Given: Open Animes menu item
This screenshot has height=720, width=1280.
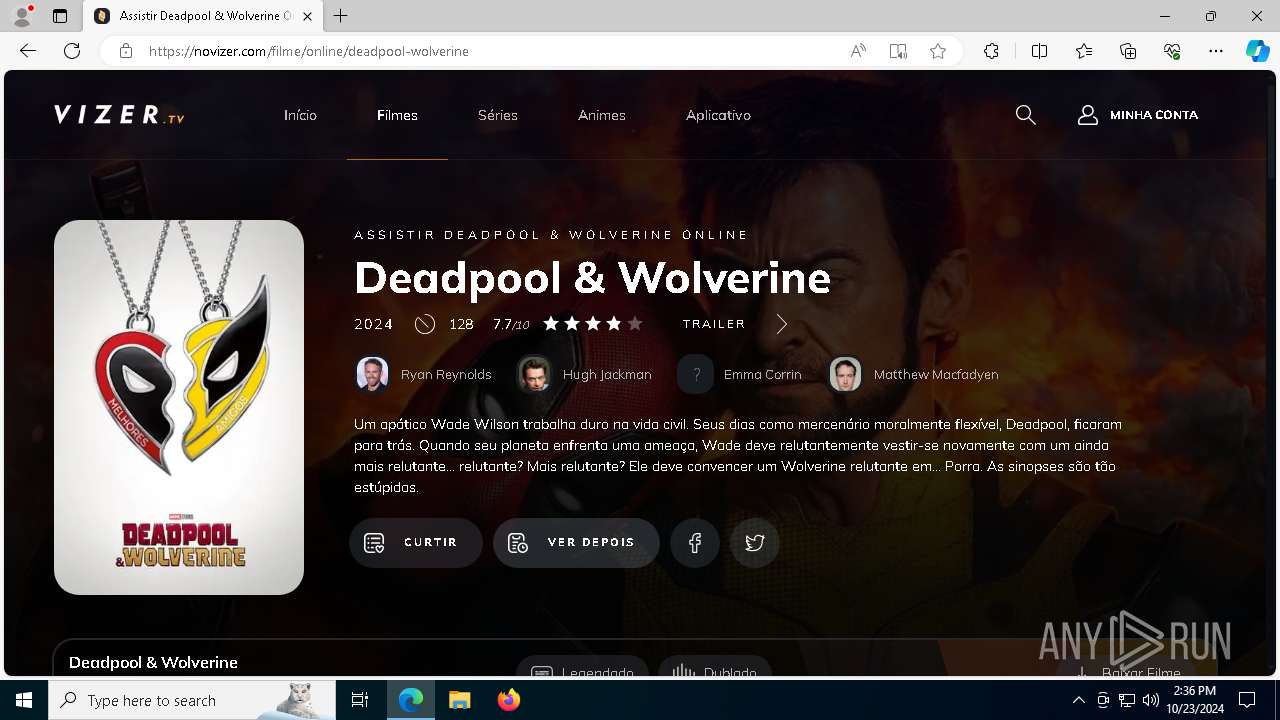Looking at the screenshot, I should [x=602, y=115].
